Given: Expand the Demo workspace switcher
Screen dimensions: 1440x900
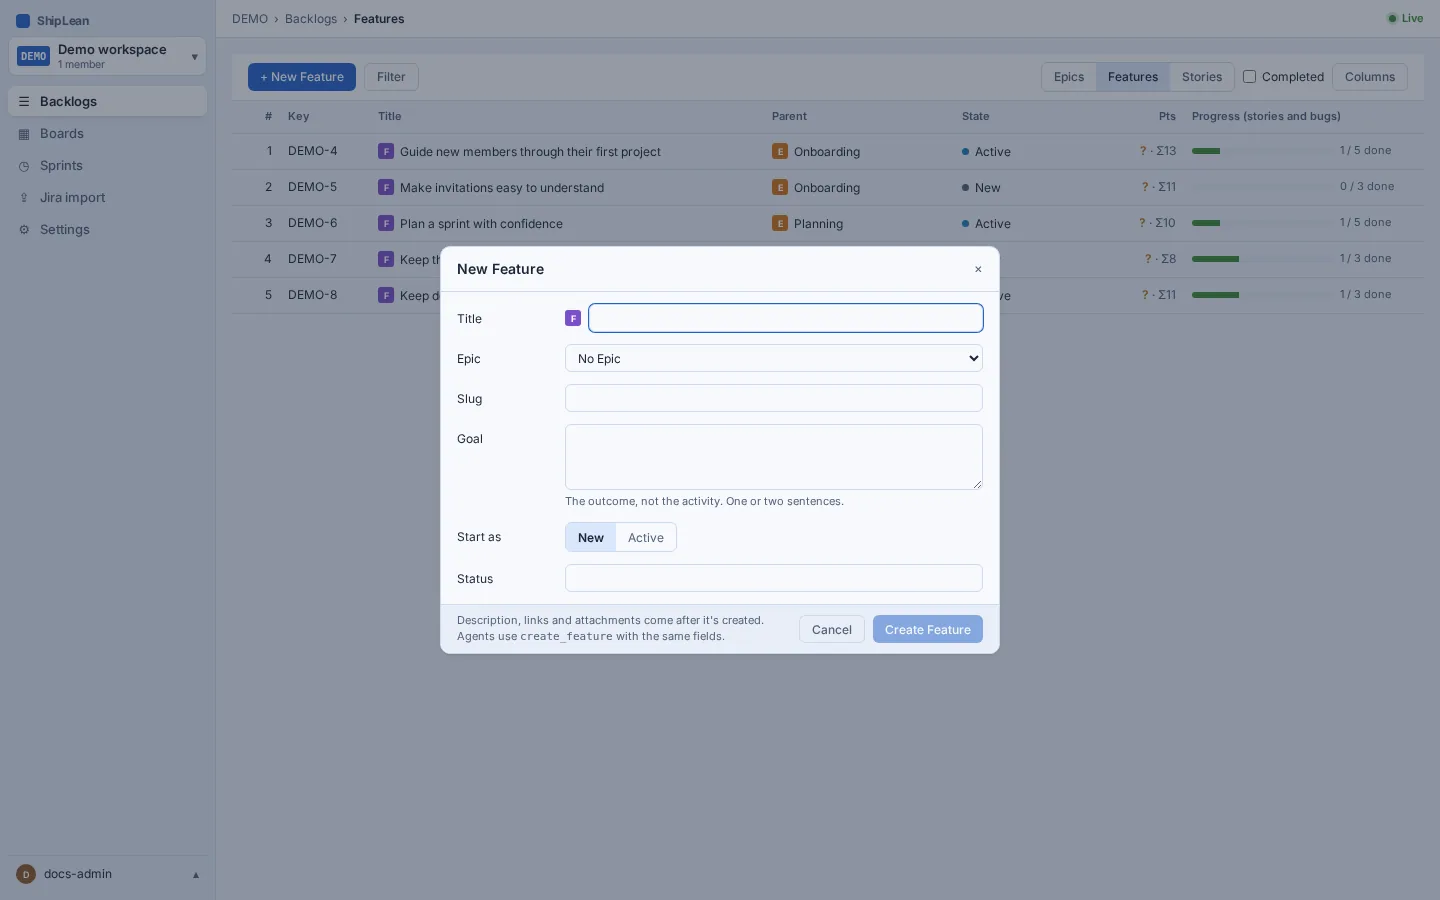Looking at the screenshot, I should [x=107, y=56].
